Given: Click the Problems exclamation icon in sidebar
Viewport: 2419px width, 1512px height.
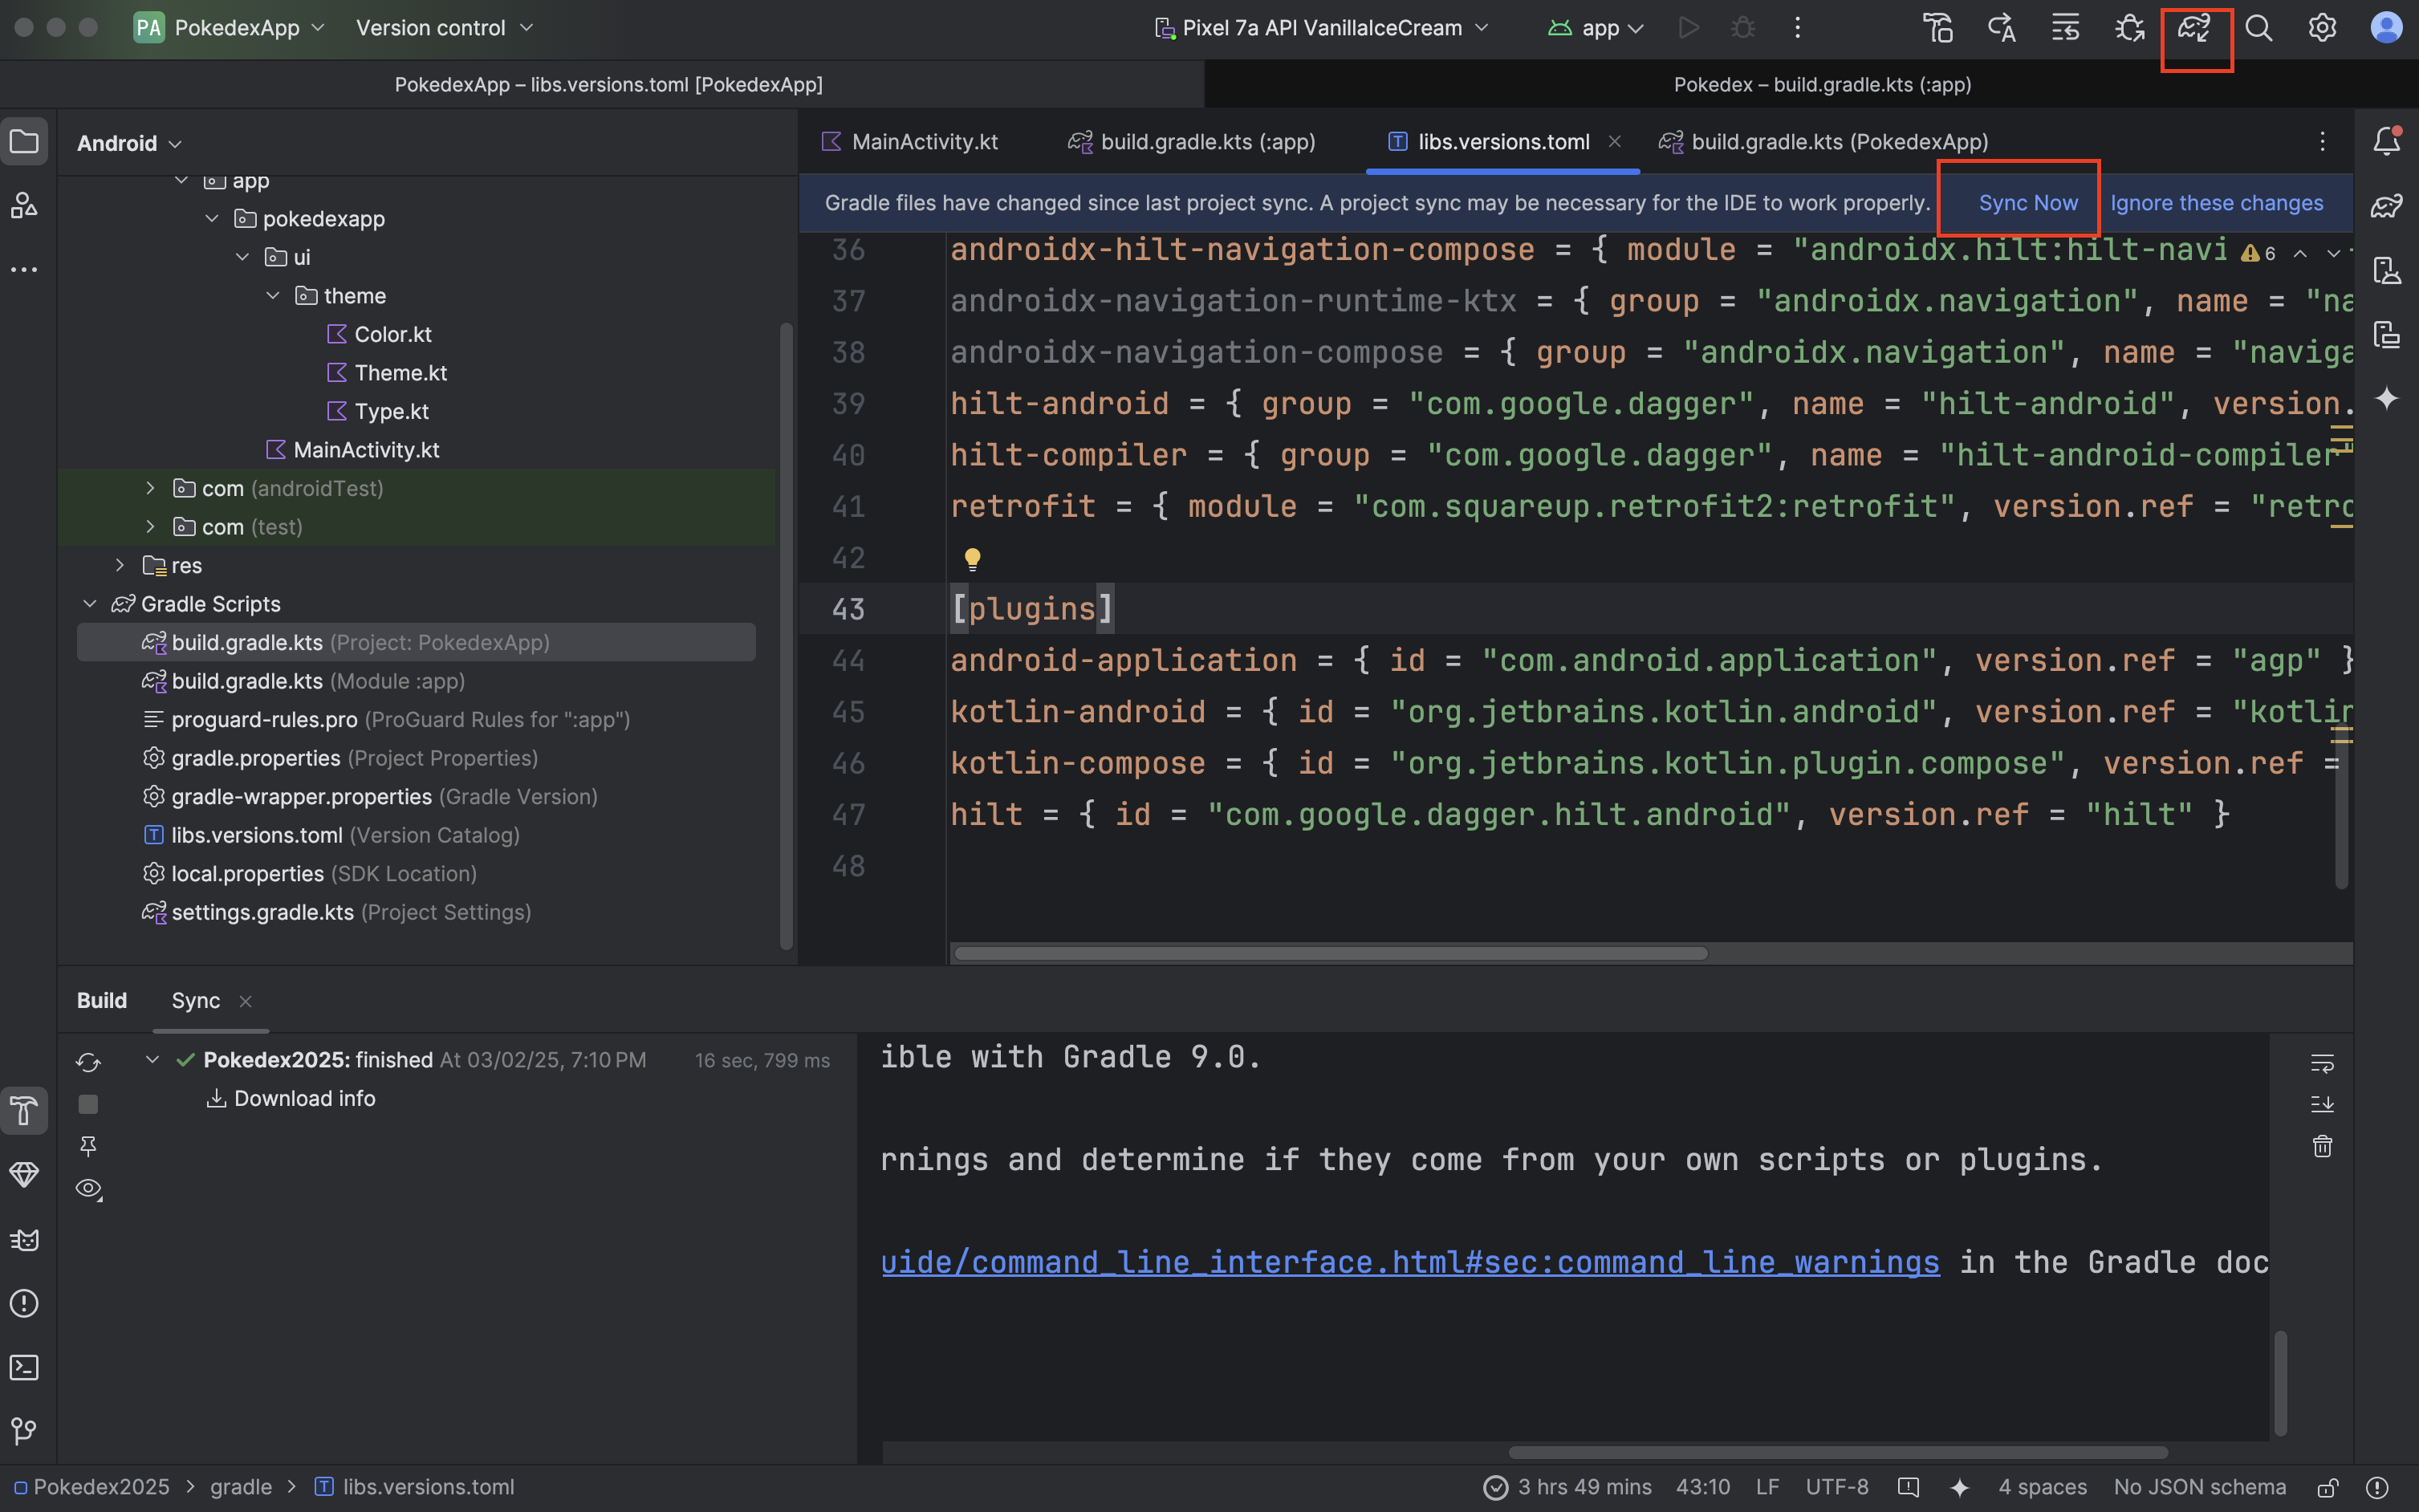Looking at the screenshot, I should tap(24, 1303).
